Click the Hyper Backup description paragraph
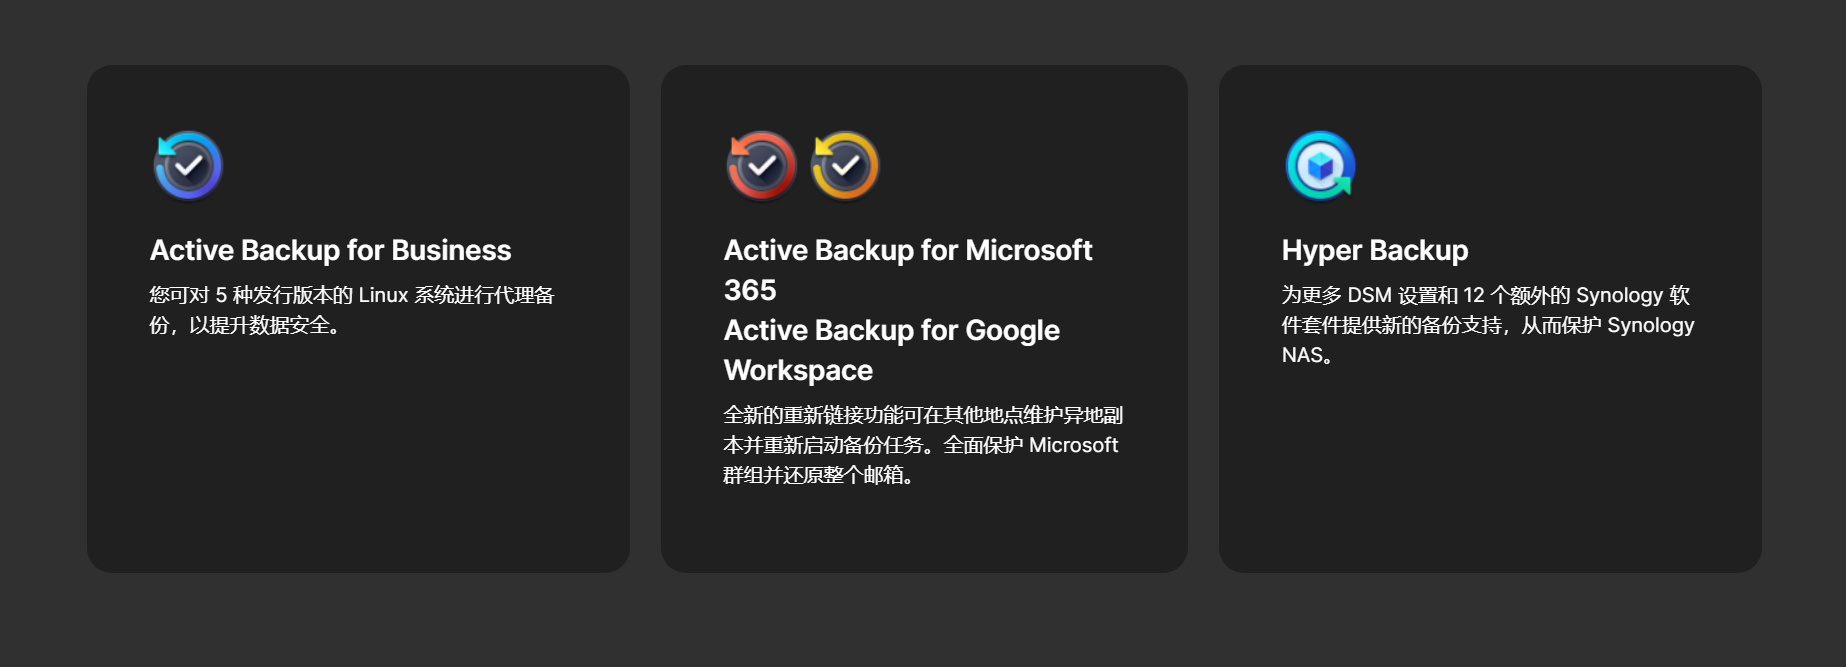This screenshot has height=667, width=1846. [1487, 325]
